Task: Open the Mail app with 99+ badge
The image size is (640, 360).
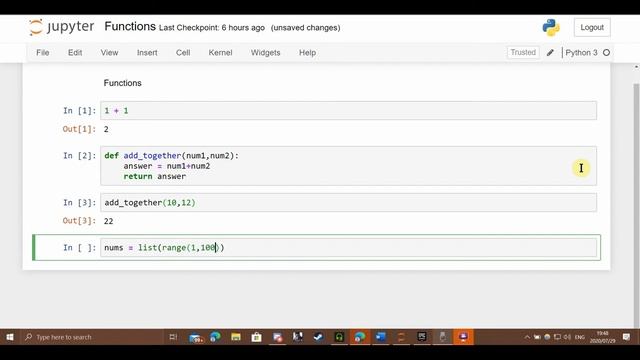Action: (x=196, y=337)
